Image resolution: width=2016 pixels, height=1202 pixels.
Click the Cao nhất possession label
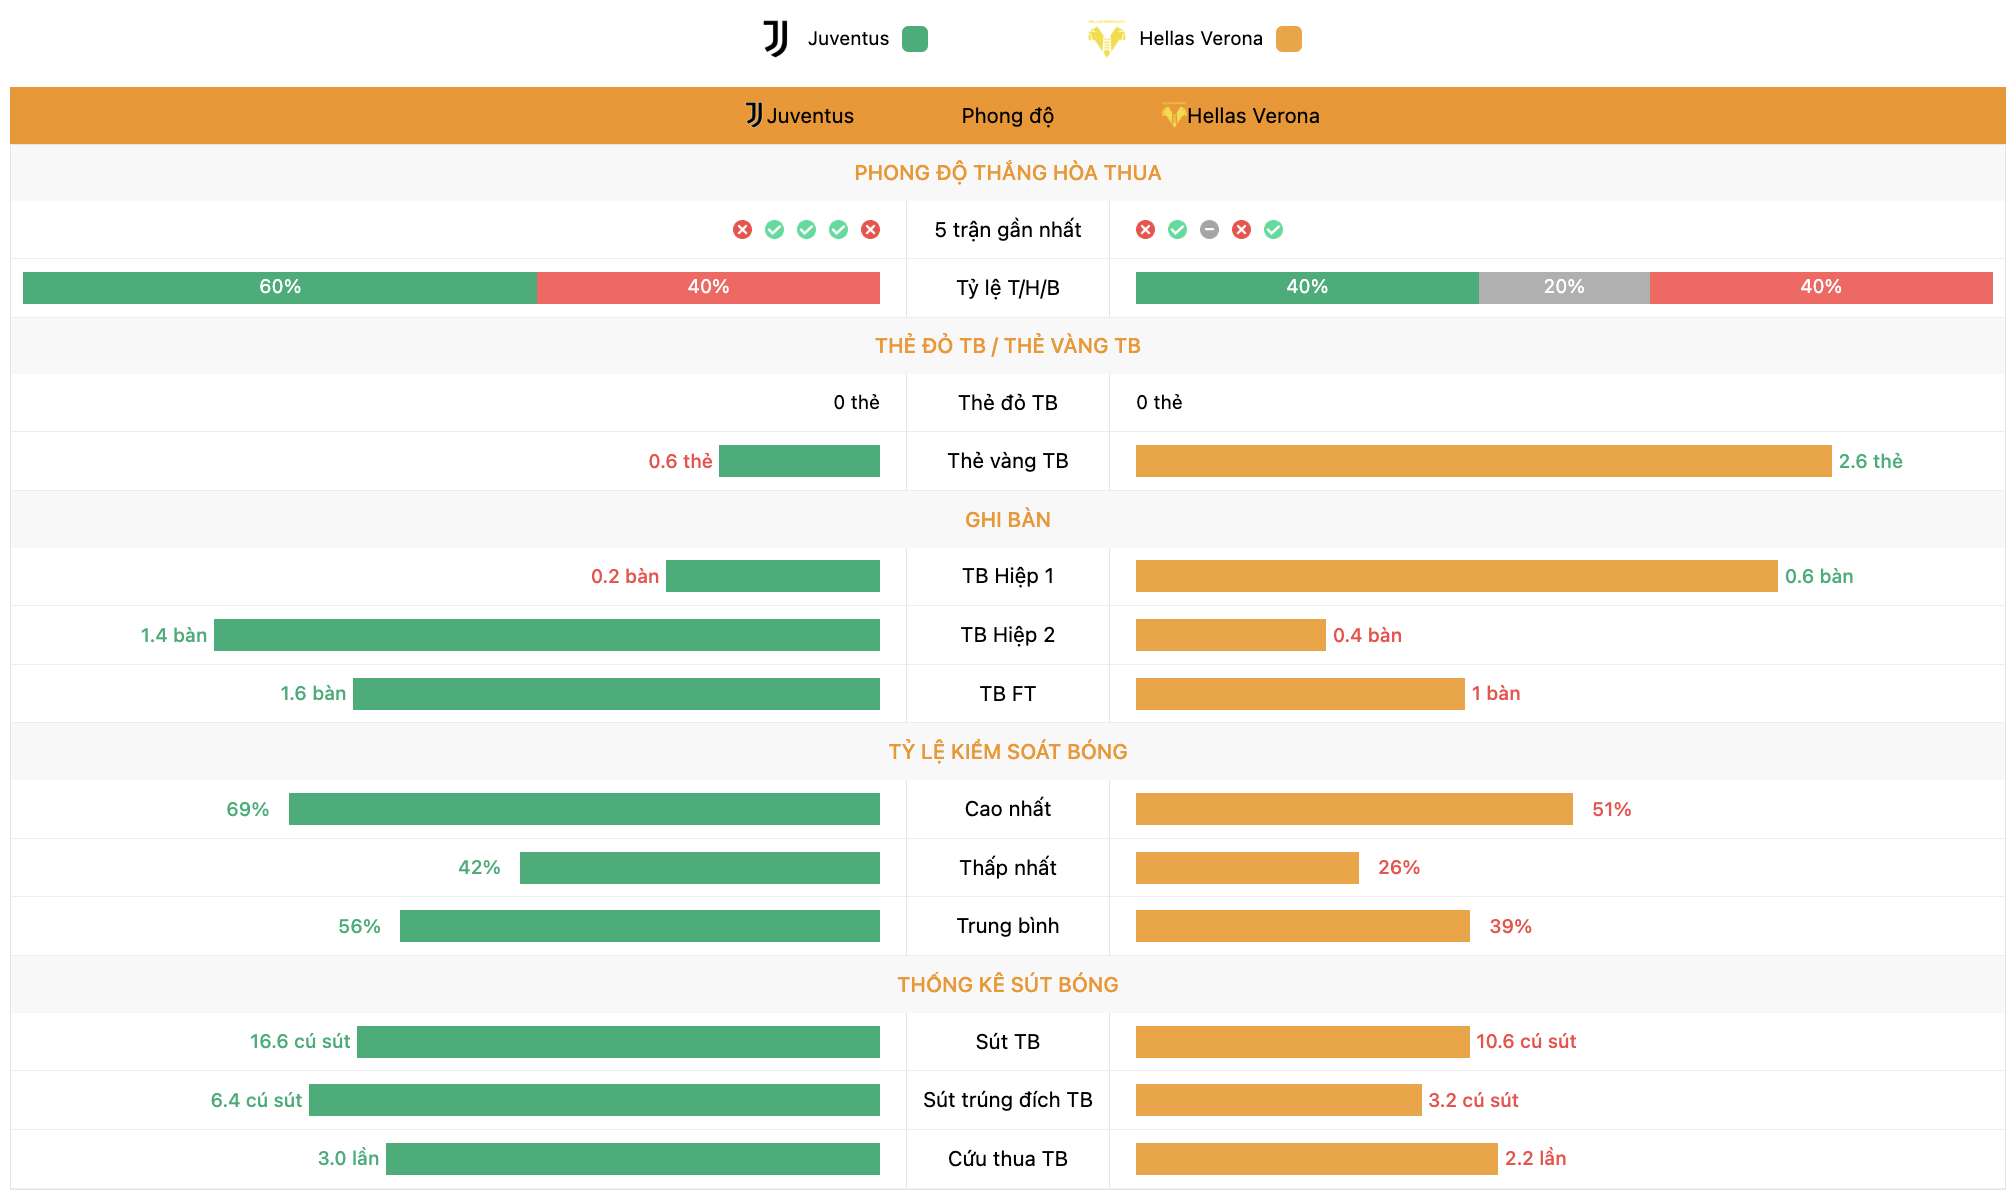[x=1008, y=809]
